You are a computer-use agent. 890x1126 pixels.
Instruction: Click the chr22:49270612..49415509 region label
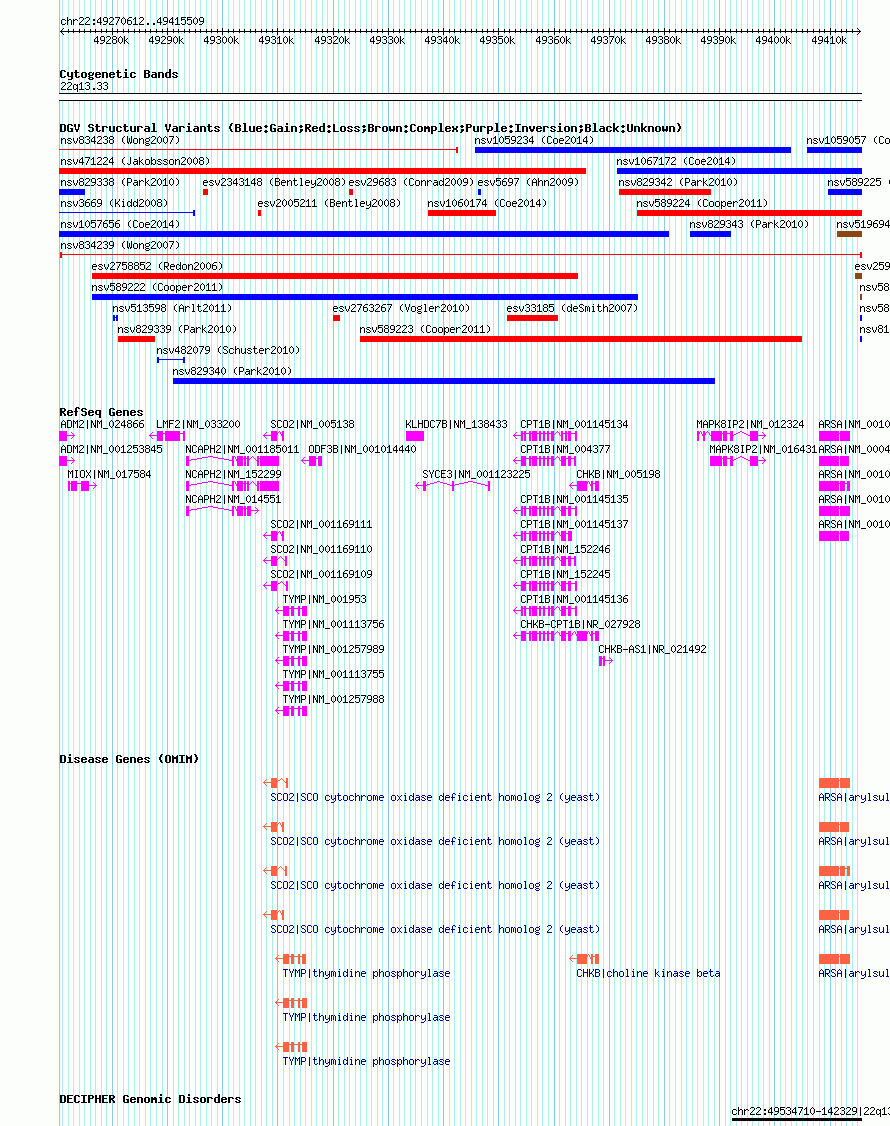point(132,21)
